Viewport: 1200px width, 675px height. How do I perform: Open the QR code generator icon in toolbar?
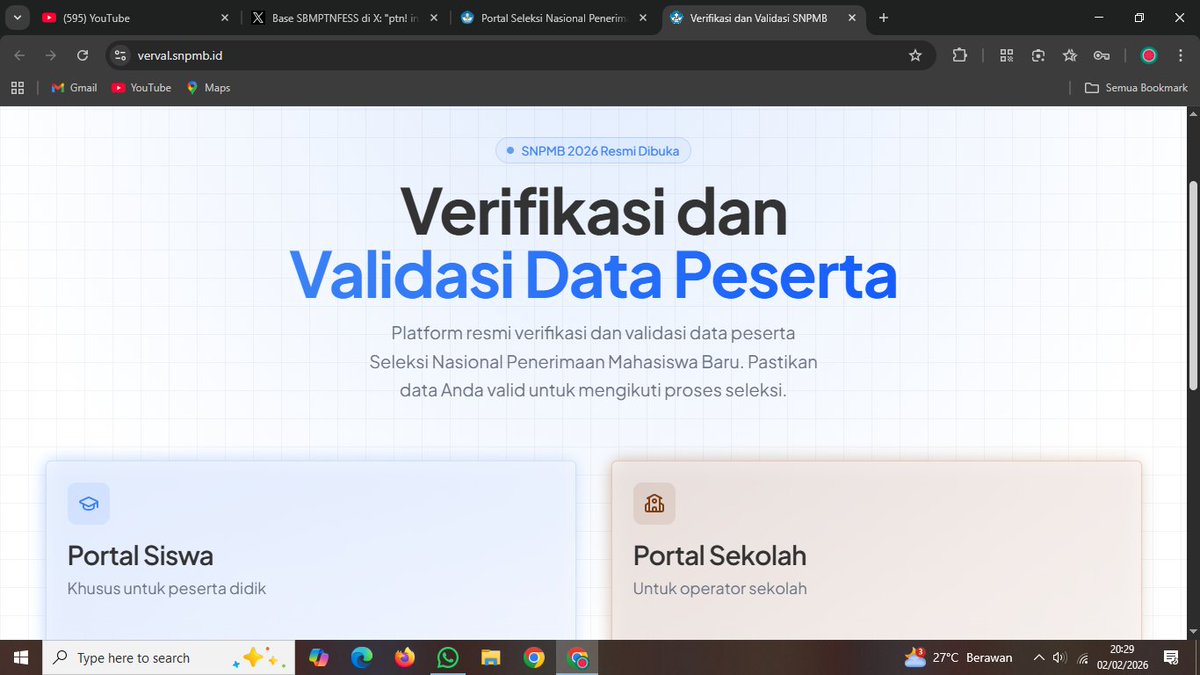coord(1007,55)
